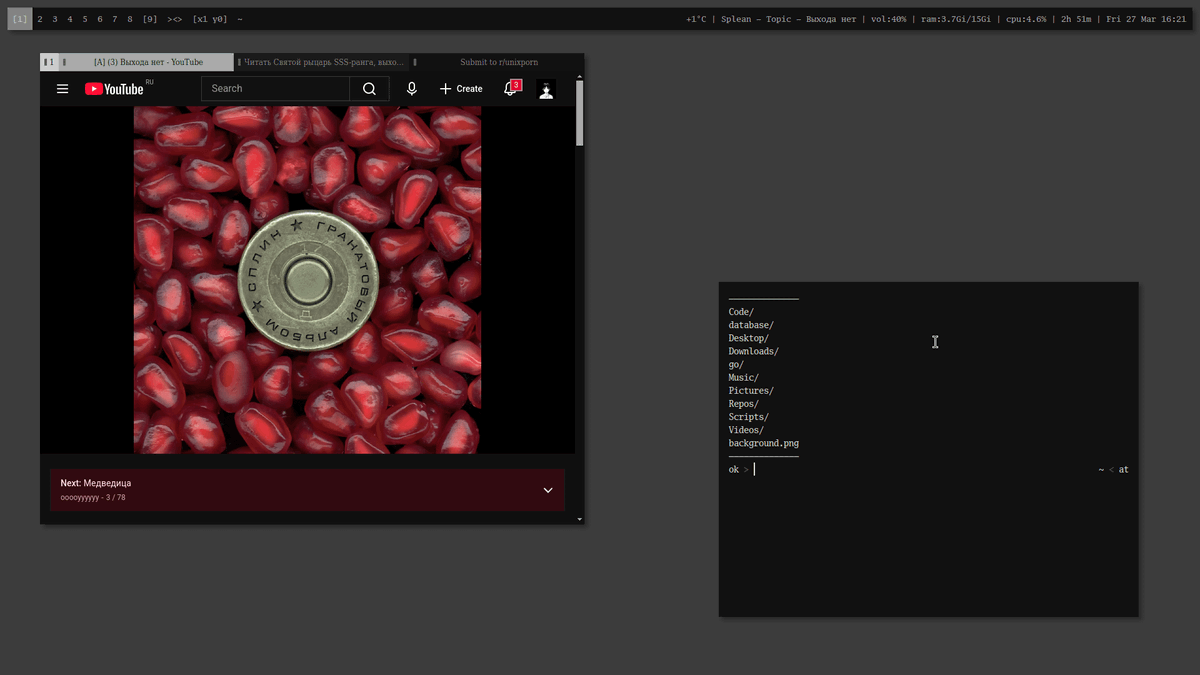Open YouTube notifications bell
The height and width of the screenshot is (675, 1200).
tap(511, 88)
